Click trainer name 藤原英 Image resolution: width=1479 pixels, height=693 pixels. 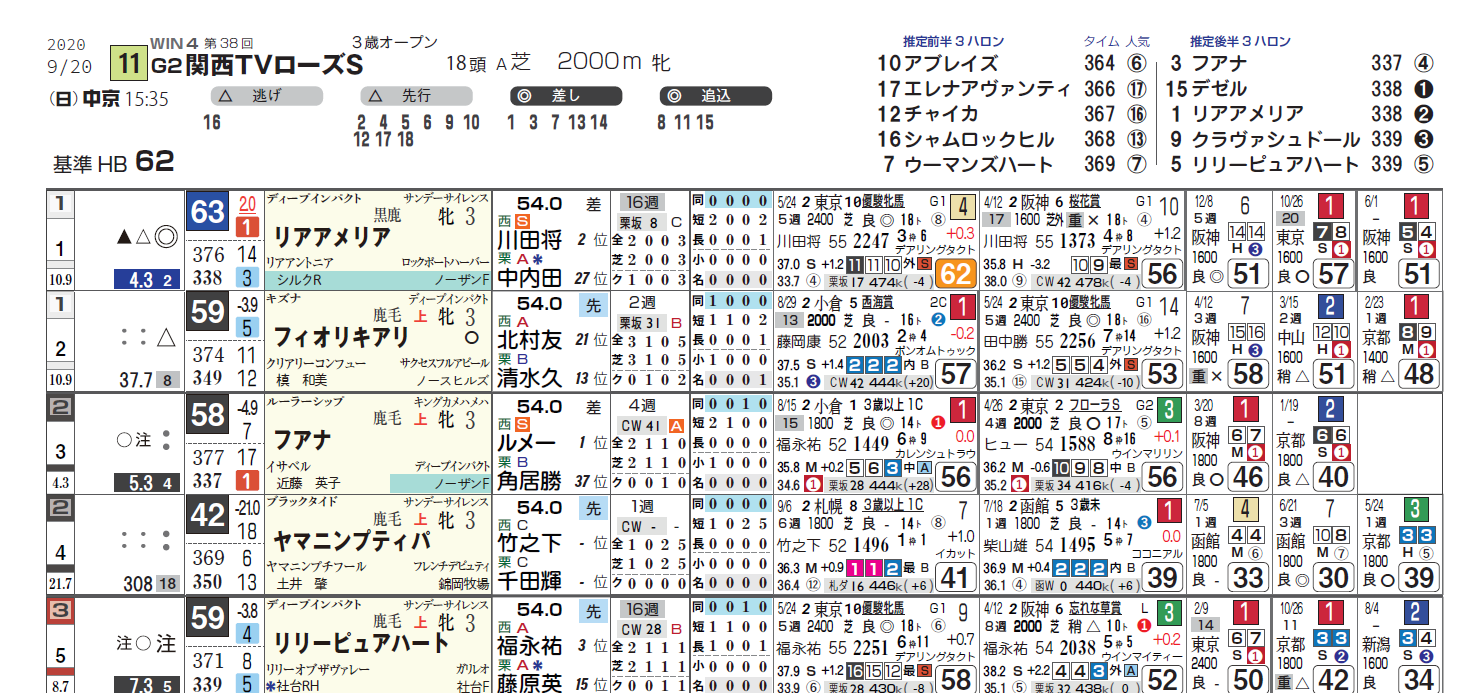[x=529, y=682]
